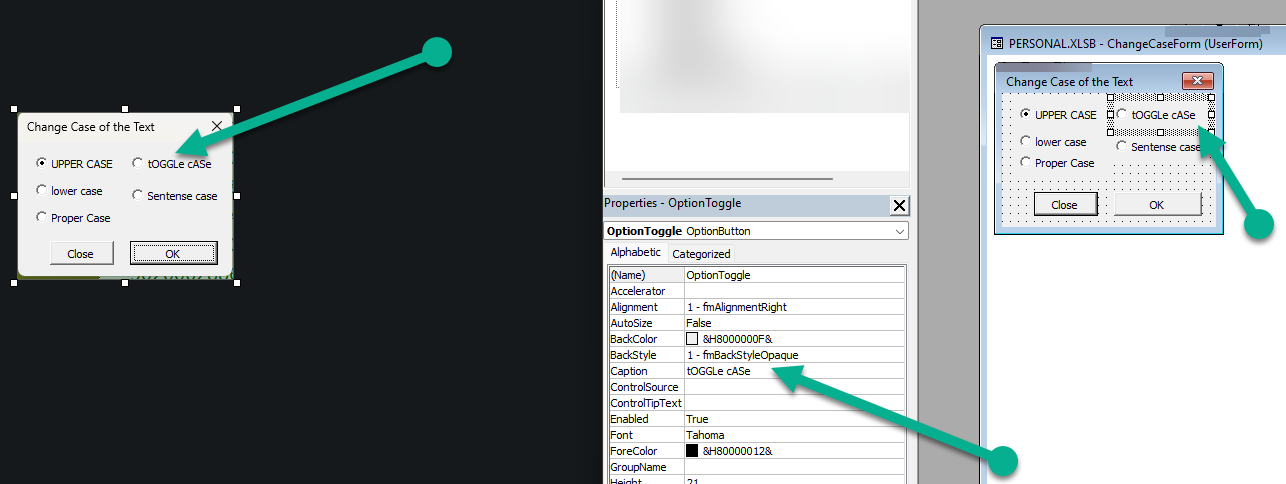
Task: Close the running Change Case dialog with X
Action: tap(217, 127)
